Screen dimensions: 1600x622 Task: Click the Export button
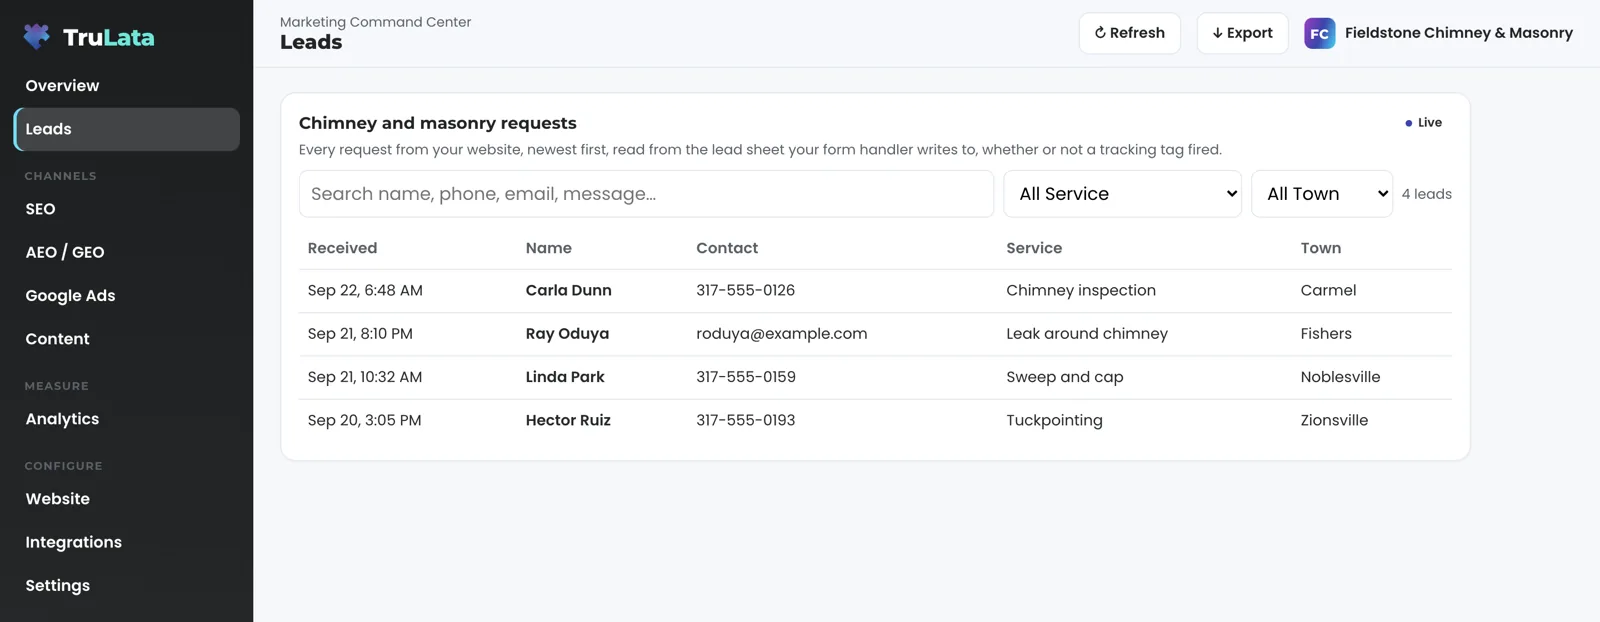click(x=1242, y=33)
